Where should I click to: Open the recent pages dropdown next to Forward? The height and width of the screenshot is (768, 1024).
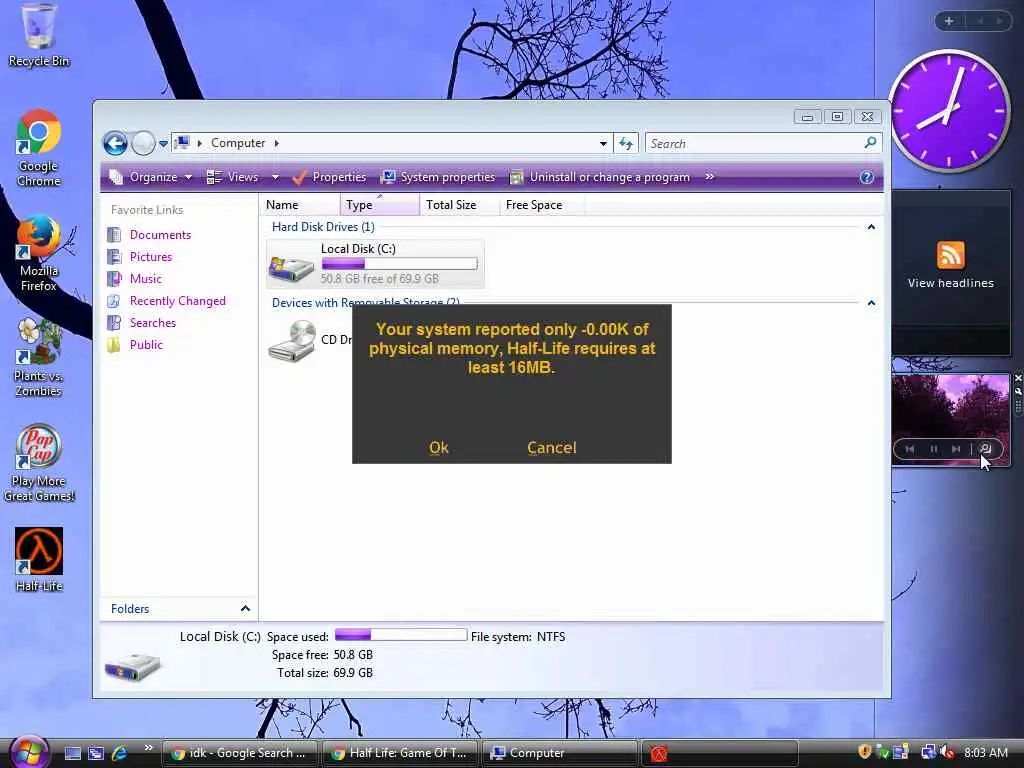[163, 144]
